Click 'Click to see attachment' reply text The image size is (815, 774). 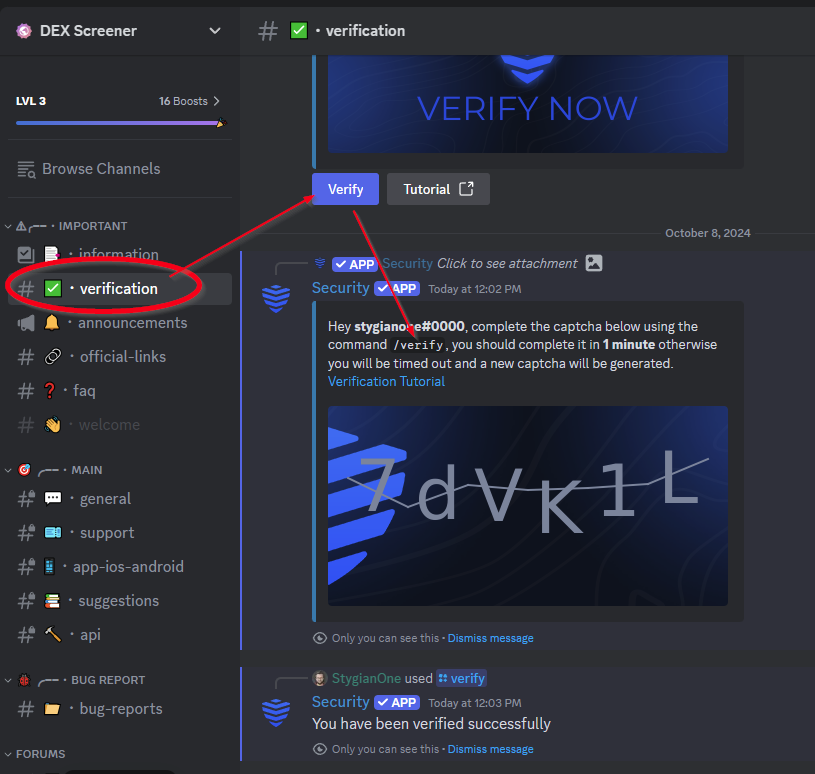point(507,264)
